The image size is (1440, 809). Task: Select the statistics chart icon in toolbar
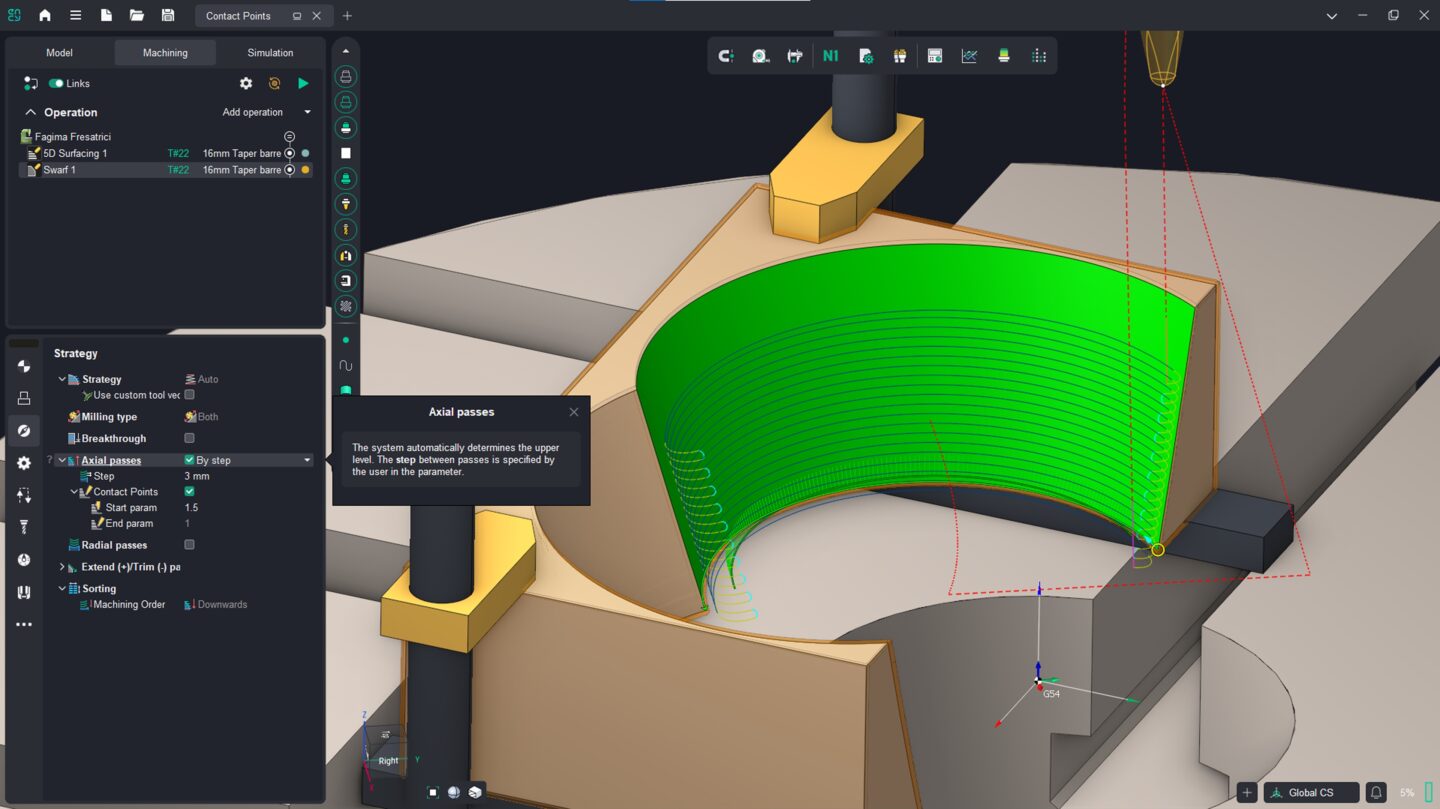pyautogui.click(x=968, y=55)
